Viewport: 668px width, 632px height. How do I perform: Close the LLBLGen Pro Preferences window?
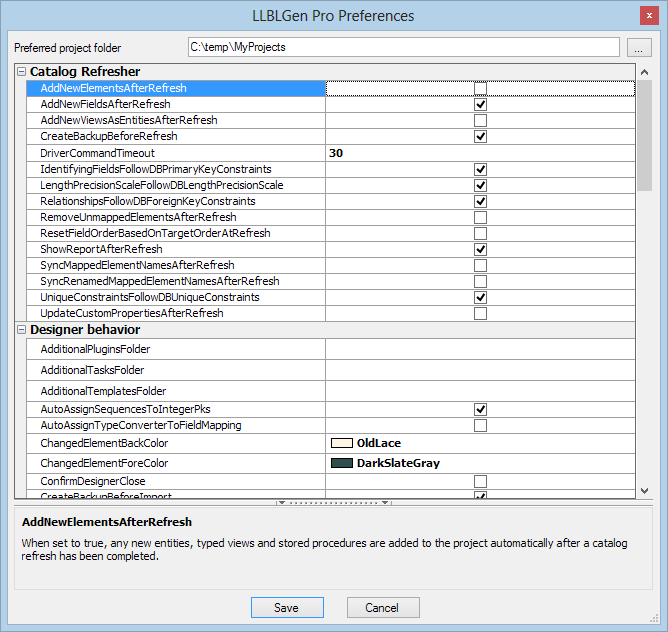coord(649,16)
